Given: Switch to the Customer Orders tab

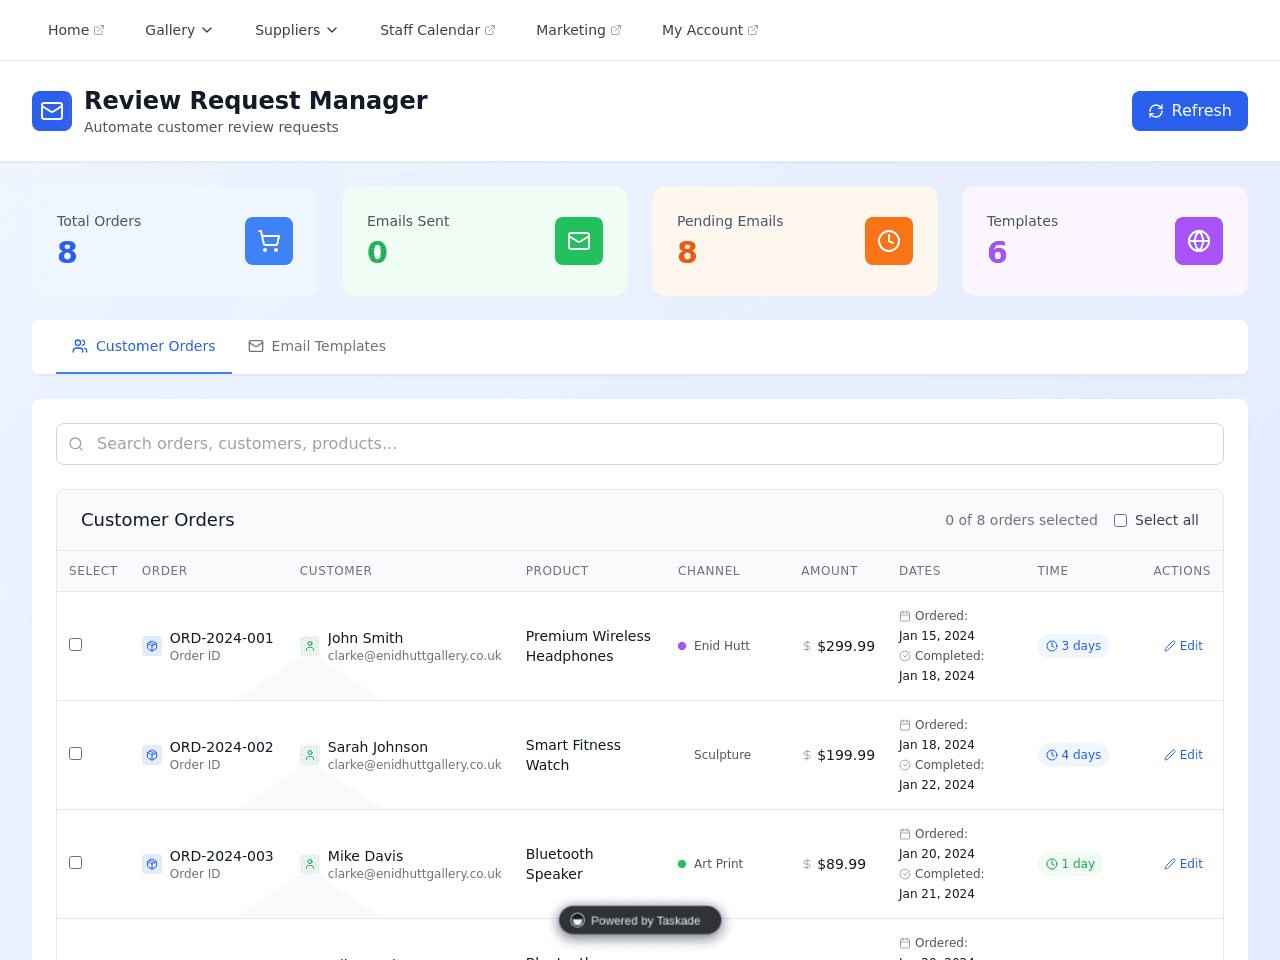Looking at the screenshot, I should point(144,346).
